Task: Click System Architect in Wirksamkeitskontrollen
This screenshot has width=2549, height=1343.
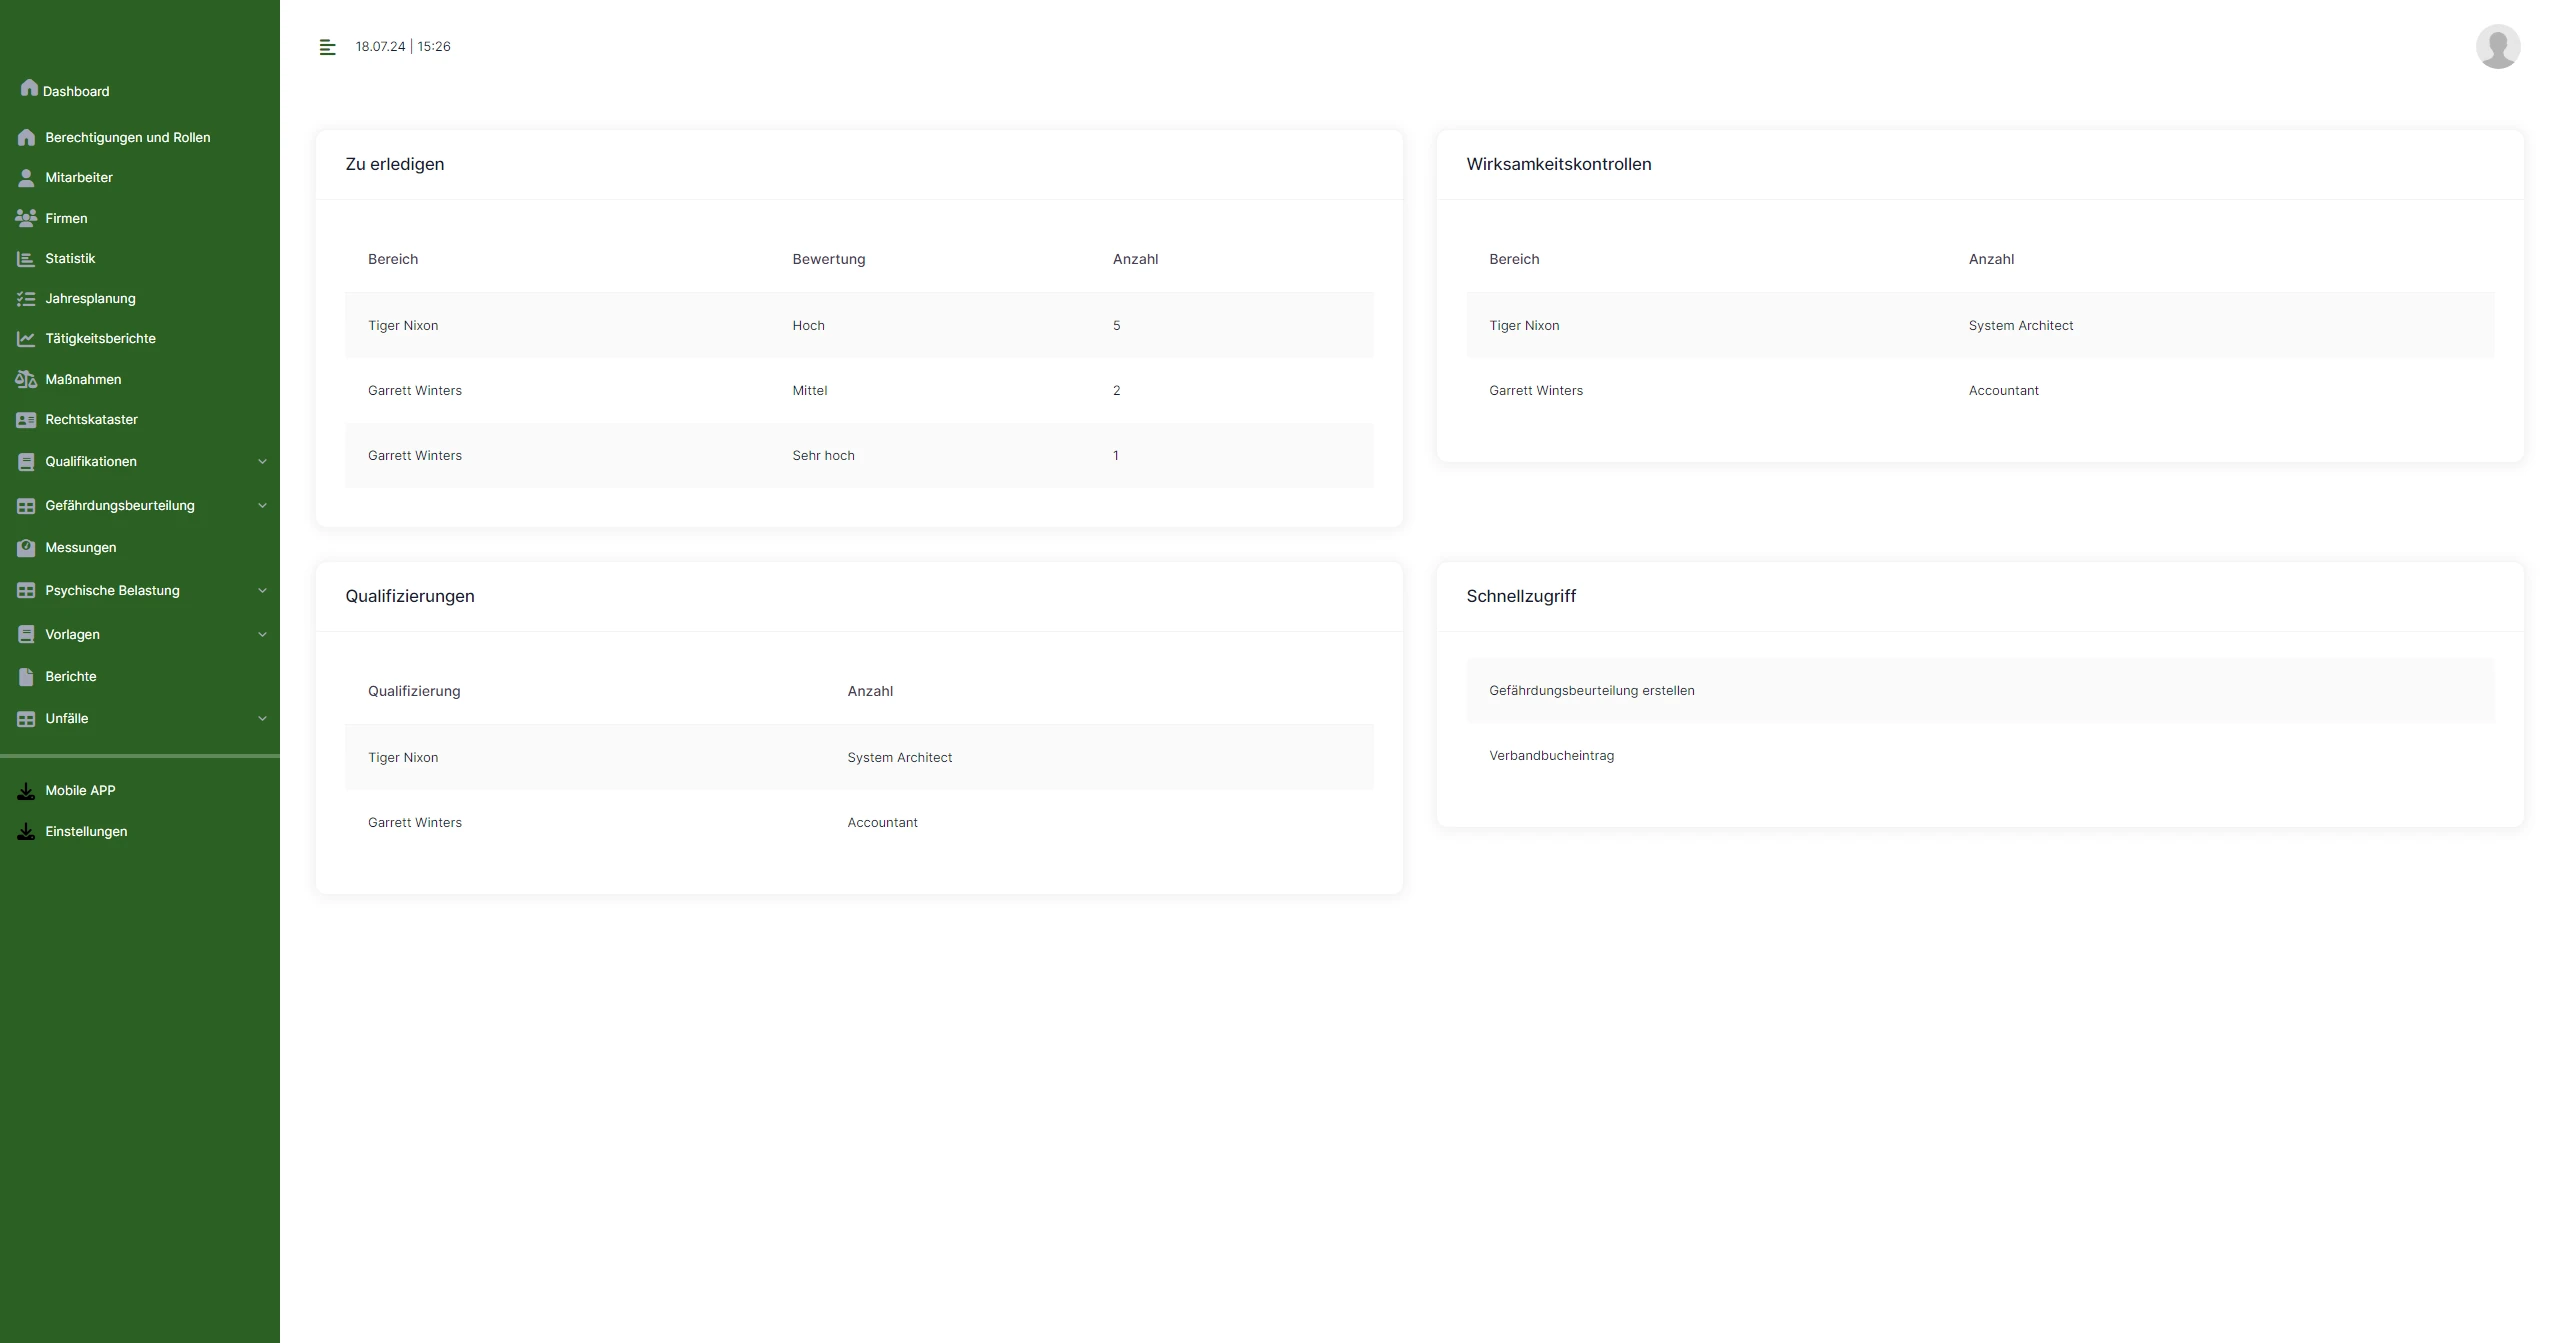Action: click(x=2020, y=326)
